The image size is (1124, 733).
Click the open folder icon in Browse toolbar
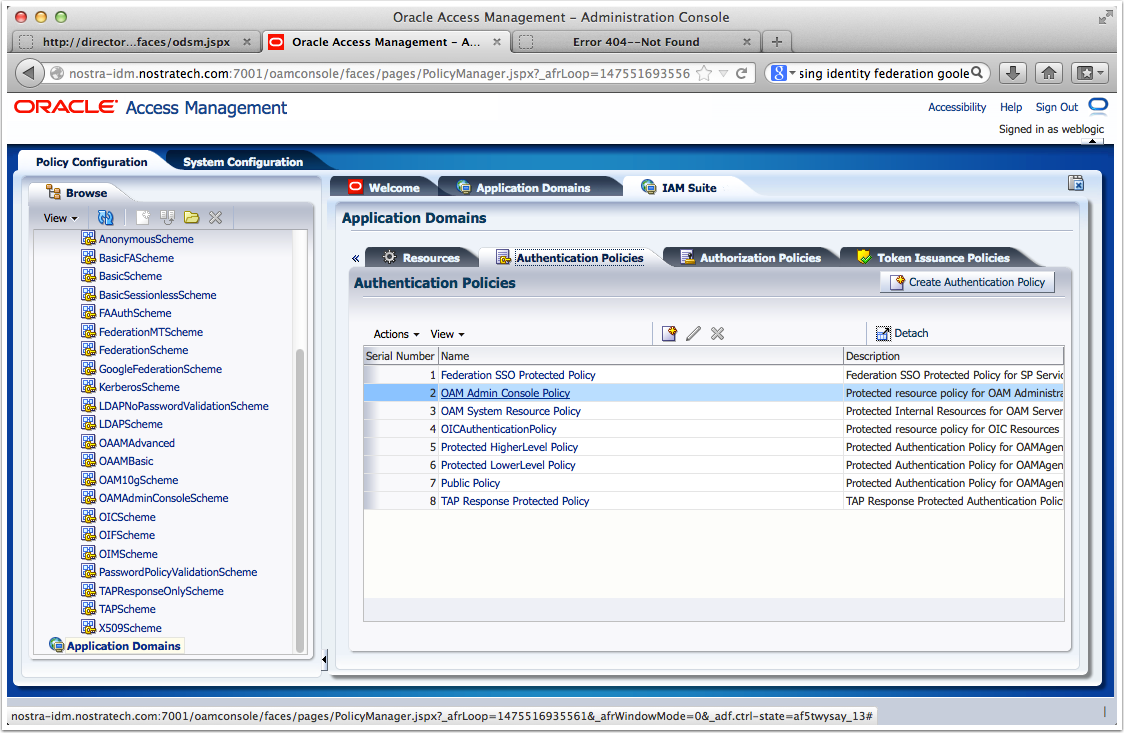(191, 217)
